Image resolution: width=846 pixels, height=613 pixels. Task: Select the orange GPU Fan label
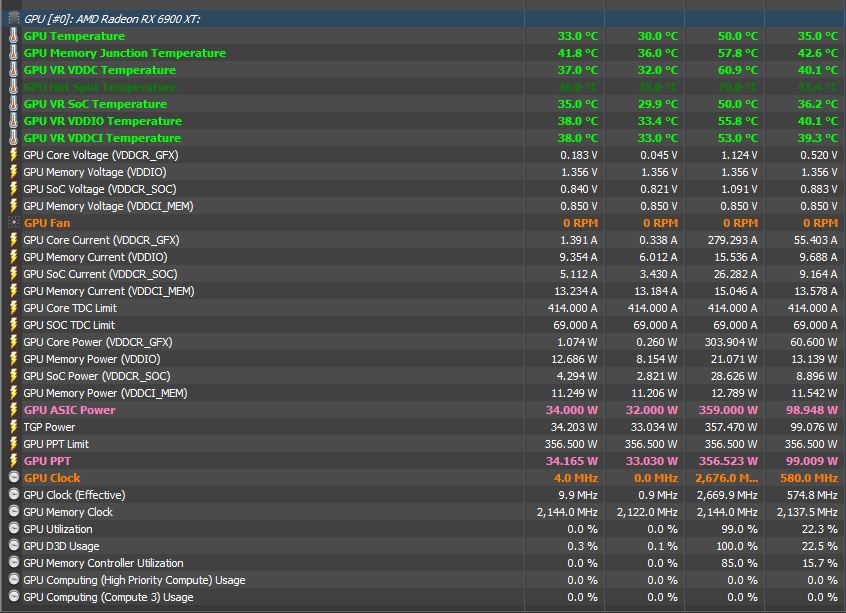pyautogui.click(x=47, y=223)
